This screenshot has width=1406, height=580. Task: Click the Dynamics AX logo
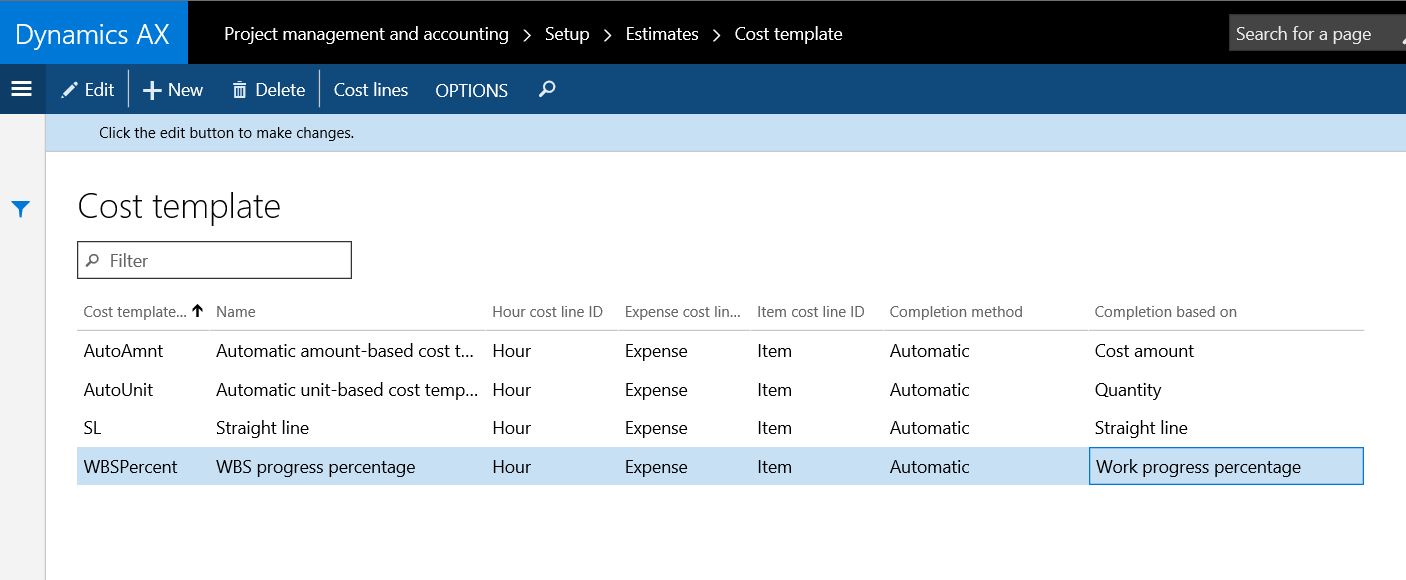(93, 32)
